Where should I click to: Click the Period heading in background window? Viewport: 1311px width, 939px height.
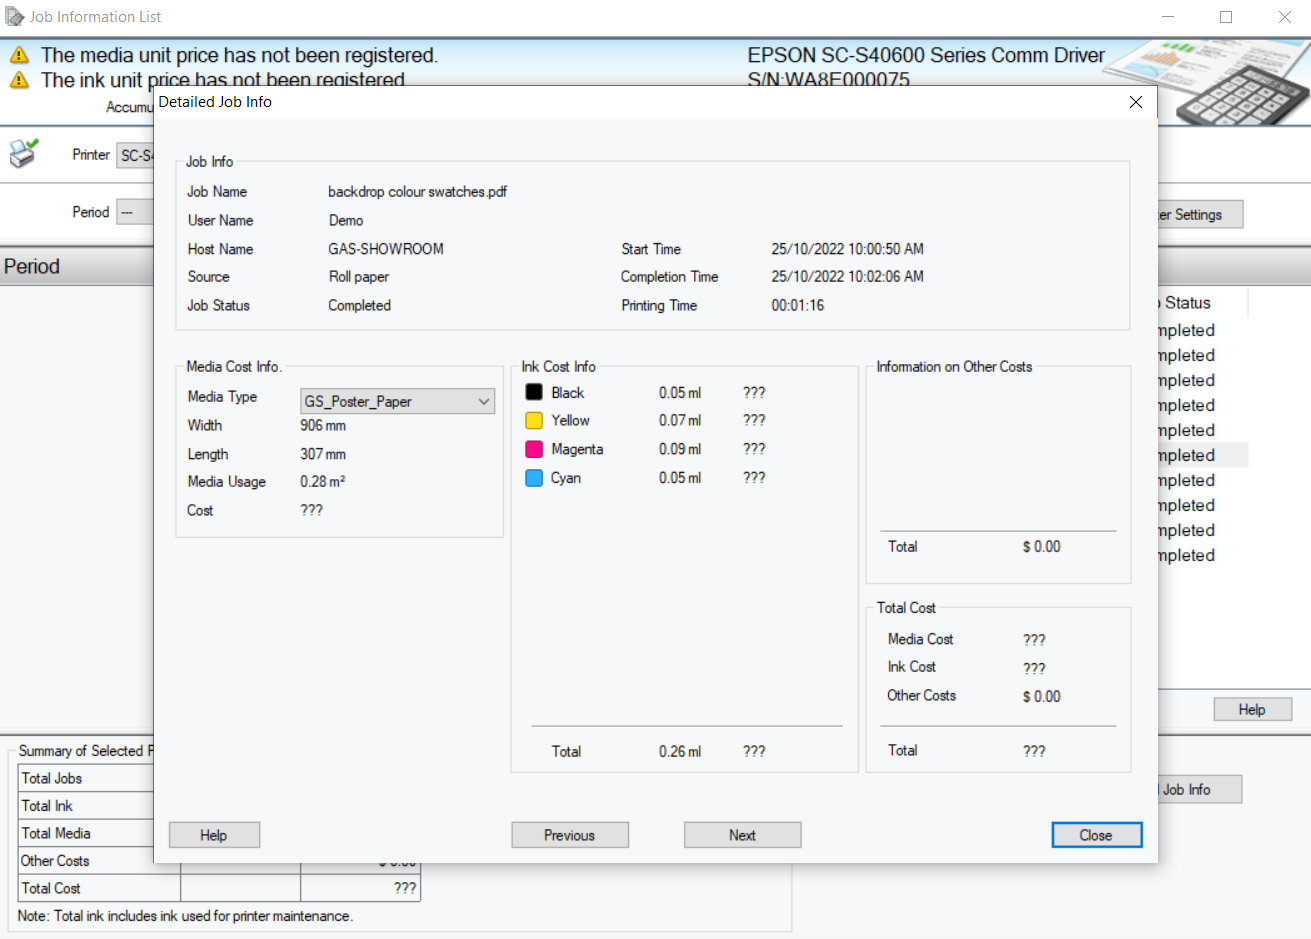(32, 267)
